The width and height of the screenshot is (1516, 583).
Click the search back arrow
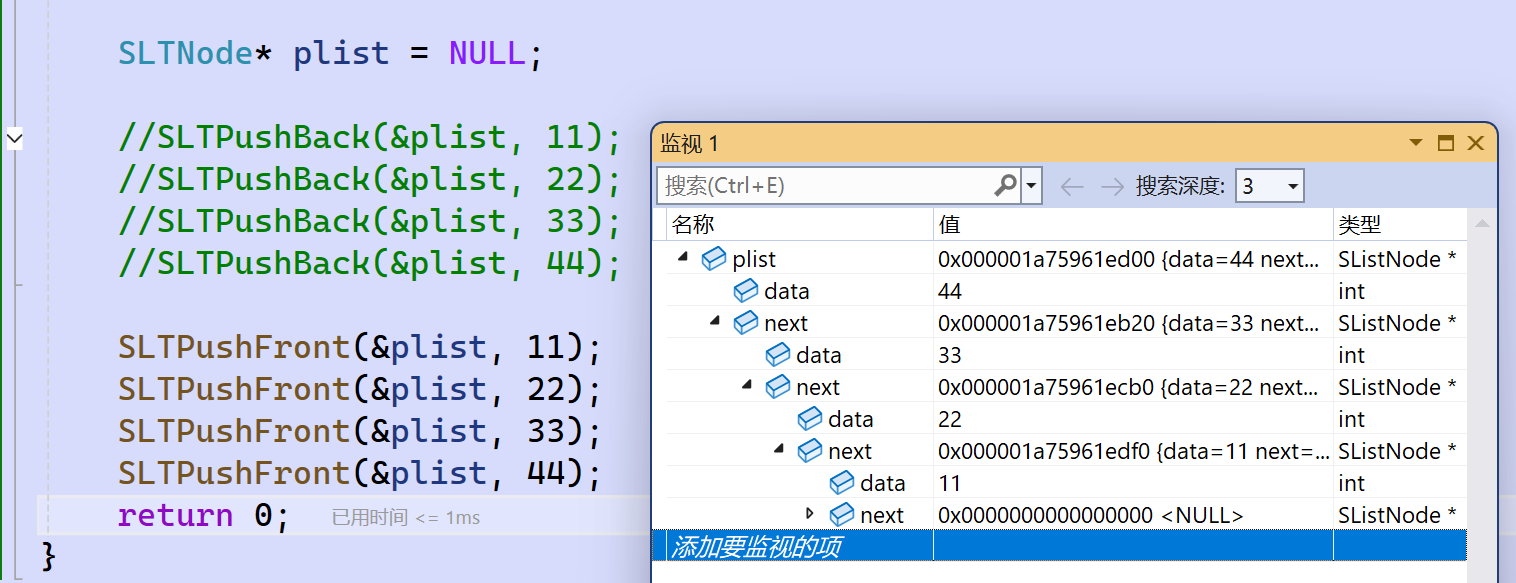click(1071, 186)
